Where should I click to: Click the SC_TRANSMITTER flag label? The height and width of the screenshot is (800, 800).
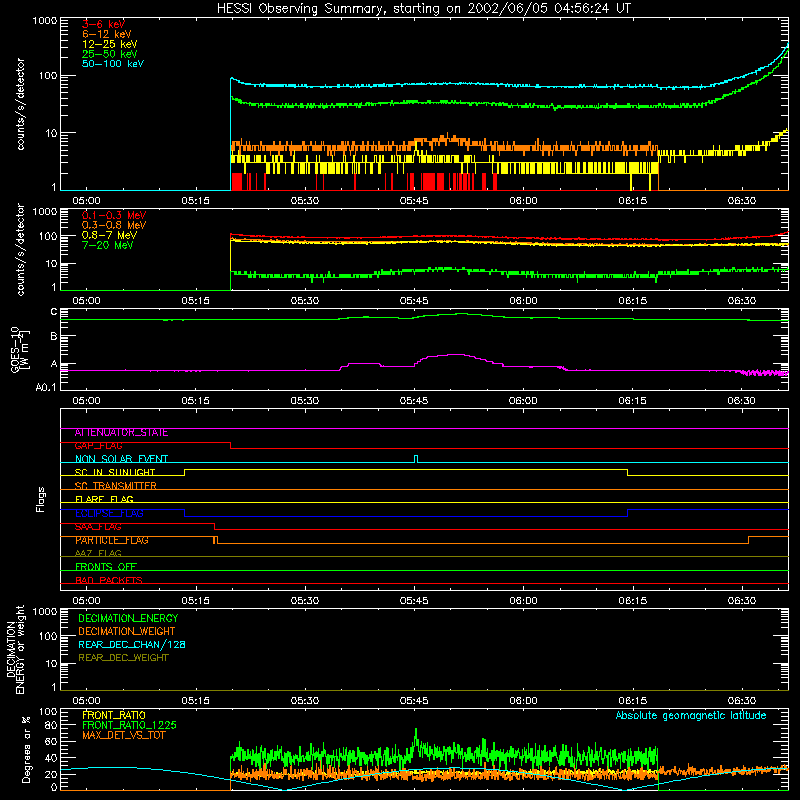(115, 486)
